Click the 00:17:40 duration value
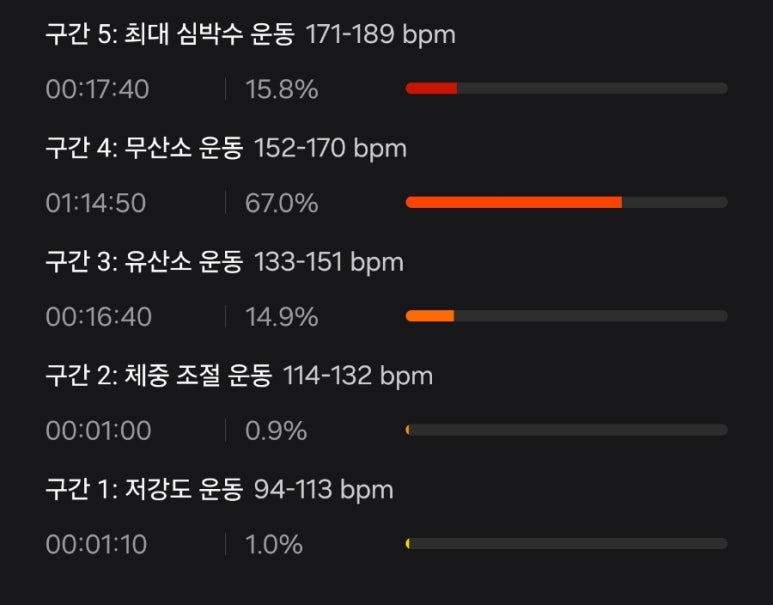773x605 pixels. tap(97, 89)
